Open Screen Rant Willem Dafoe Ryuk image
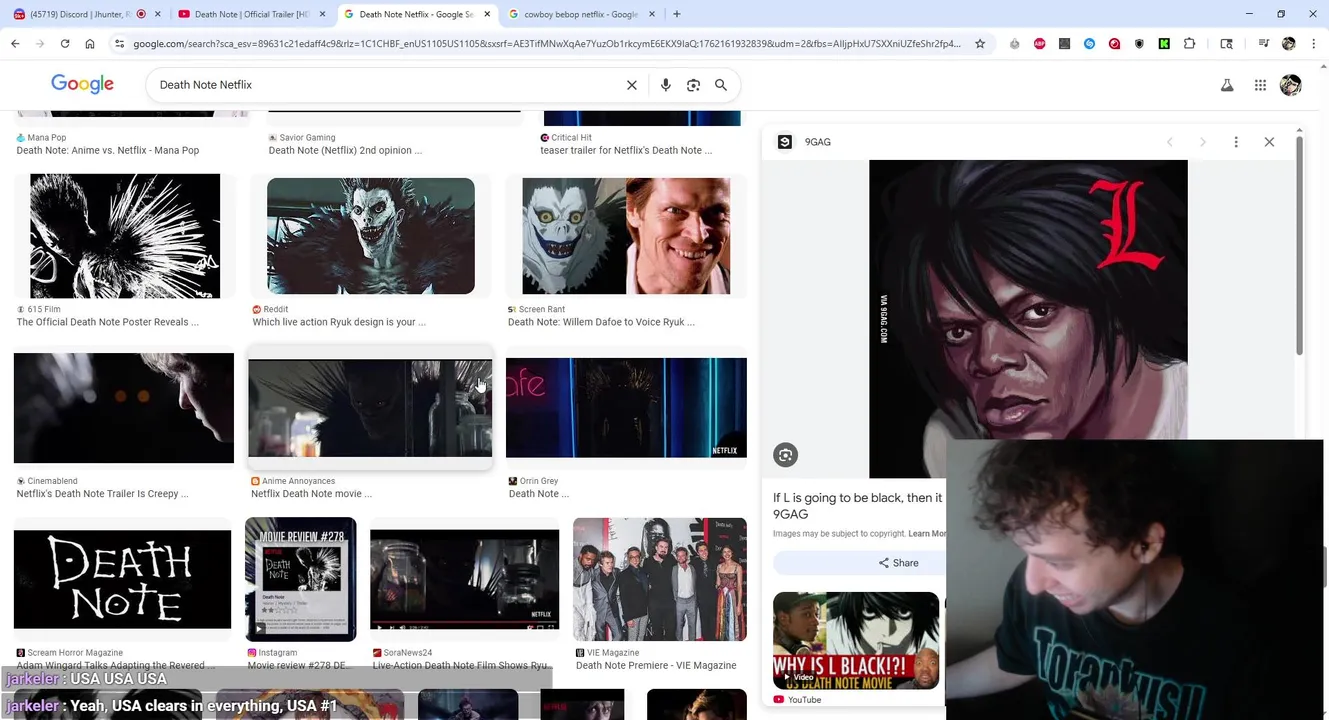 tap(626, 236)
